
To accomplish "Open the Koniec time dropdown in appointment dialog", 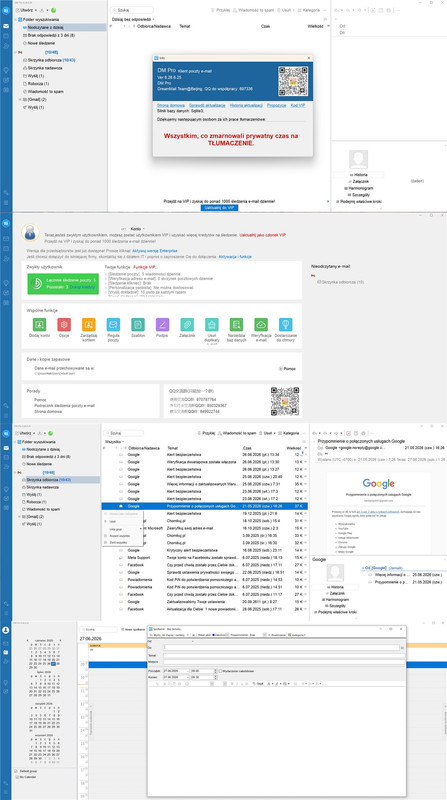I will (x=215, y=677).
